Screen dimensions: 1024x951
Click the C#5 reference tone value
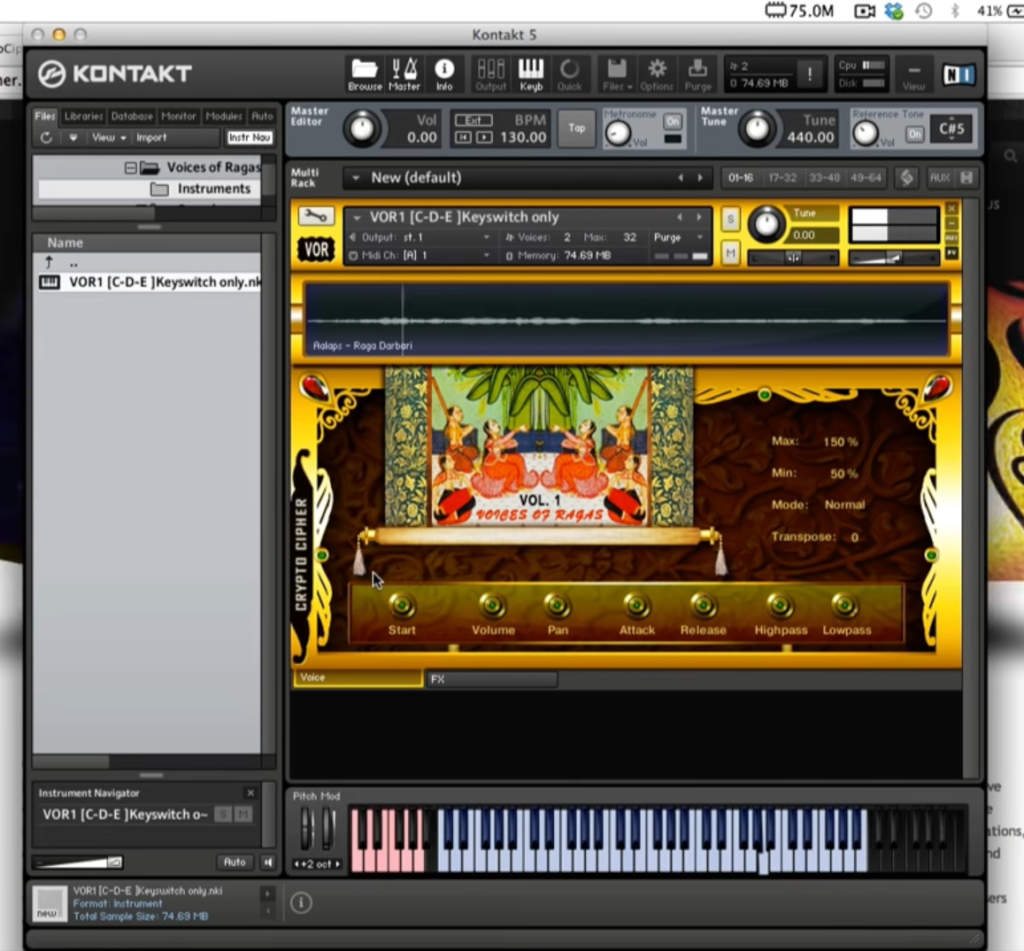pos(952,129)
